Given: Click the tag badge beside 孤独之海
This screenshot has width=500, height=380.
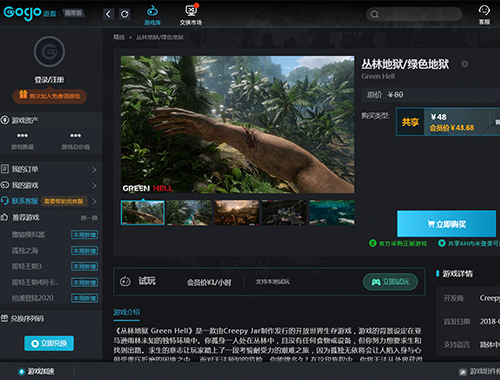Looking at the screenshot, I should pos(85,251).
